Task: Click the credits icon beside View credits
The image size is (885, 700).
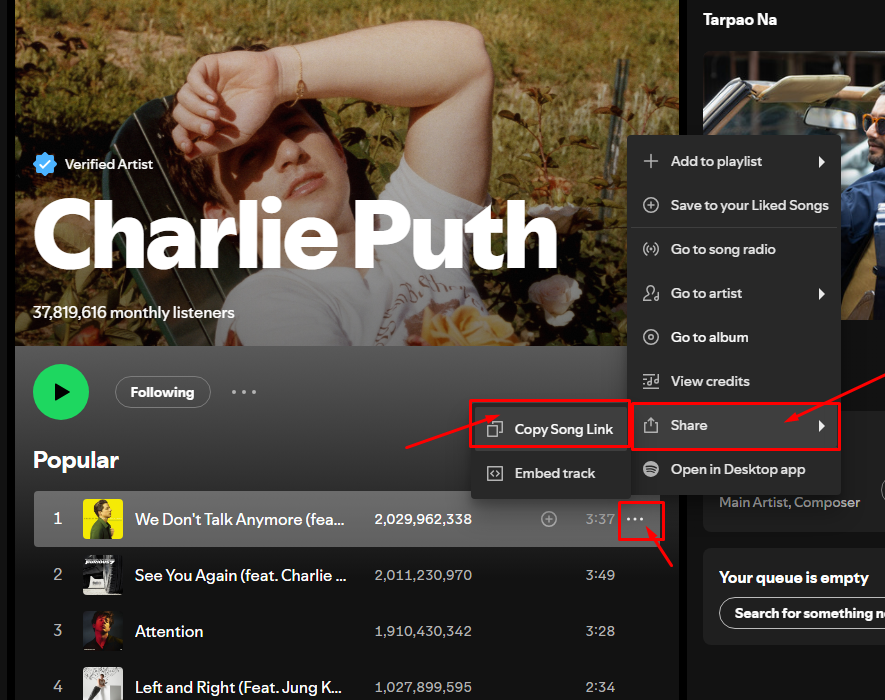Action: [x=651, y=381]
